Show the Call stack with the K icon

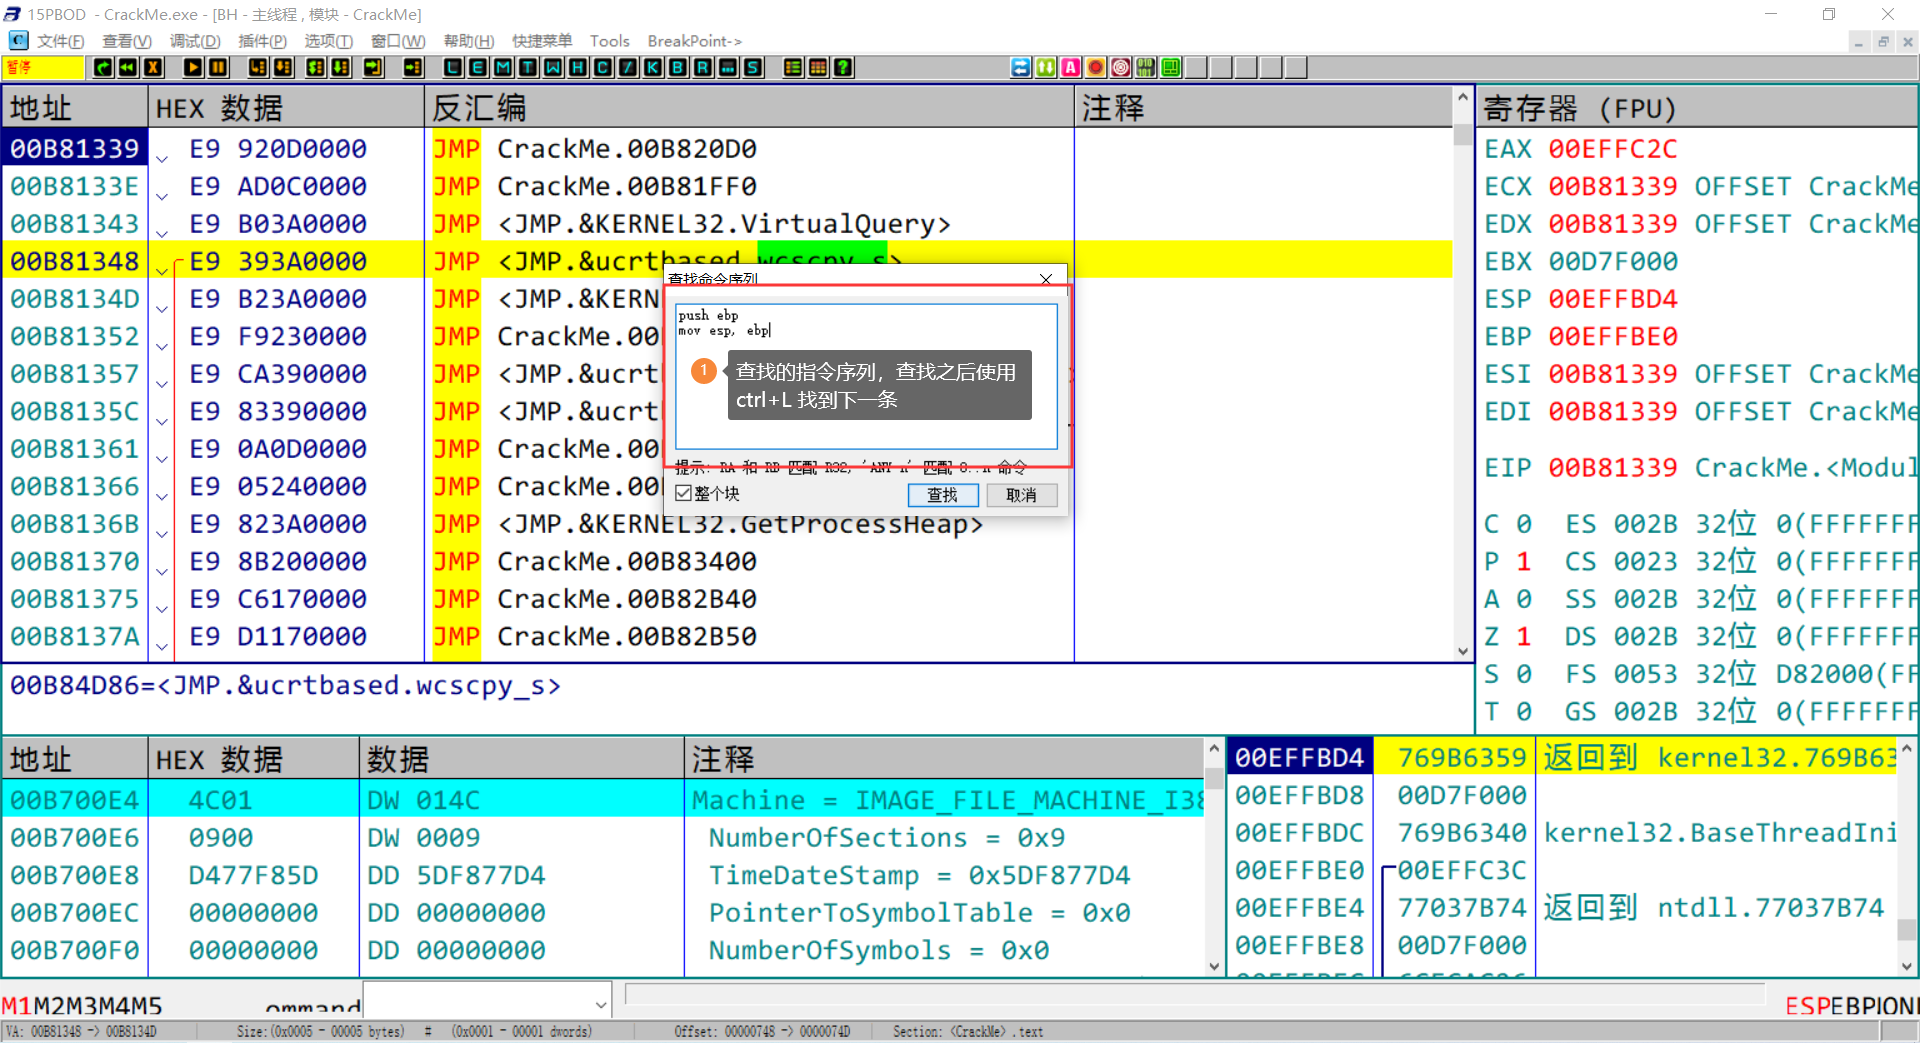[653, 67]
